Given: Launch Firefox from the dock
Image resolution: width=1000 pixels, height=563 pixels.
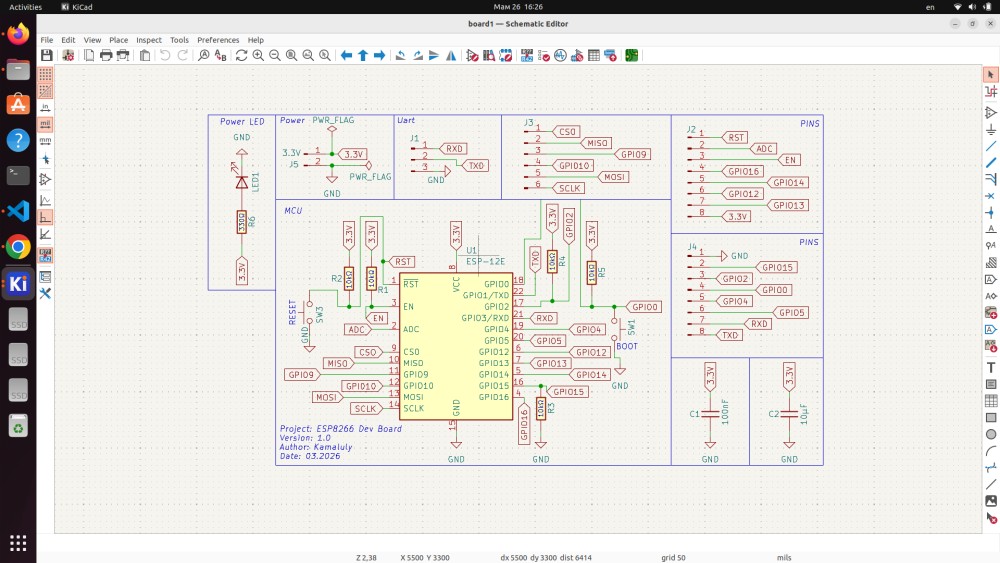Looking at the screenshot, I should pyautogui.click(x=18, y=34).
